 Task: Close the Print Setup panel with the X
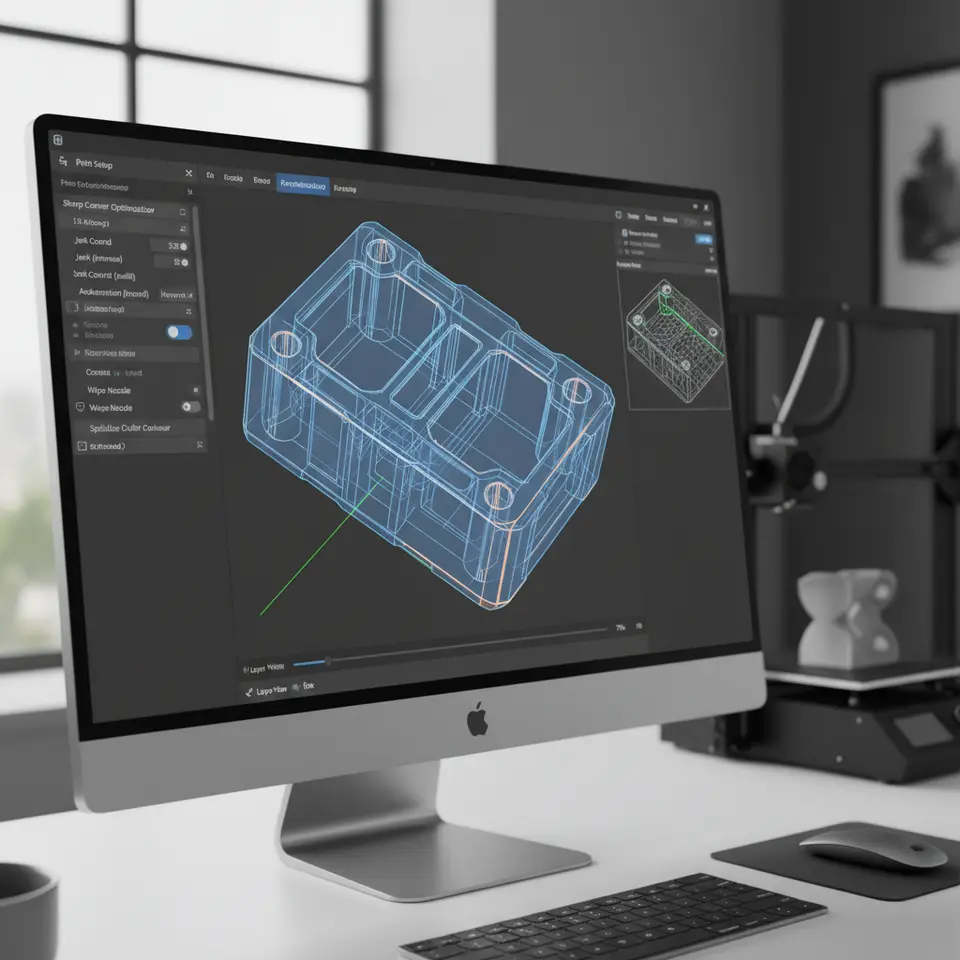point(189,173)
